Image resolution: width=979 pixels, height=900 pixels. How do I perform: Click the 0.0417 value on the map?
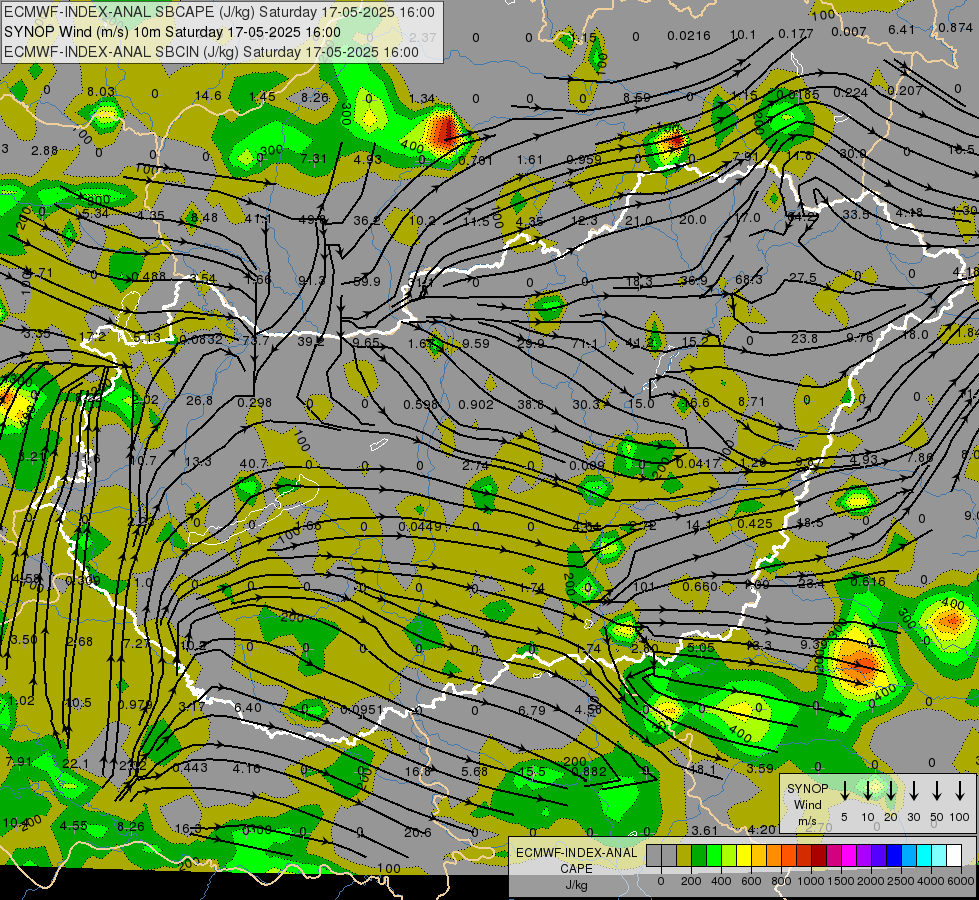coord(698,463)
